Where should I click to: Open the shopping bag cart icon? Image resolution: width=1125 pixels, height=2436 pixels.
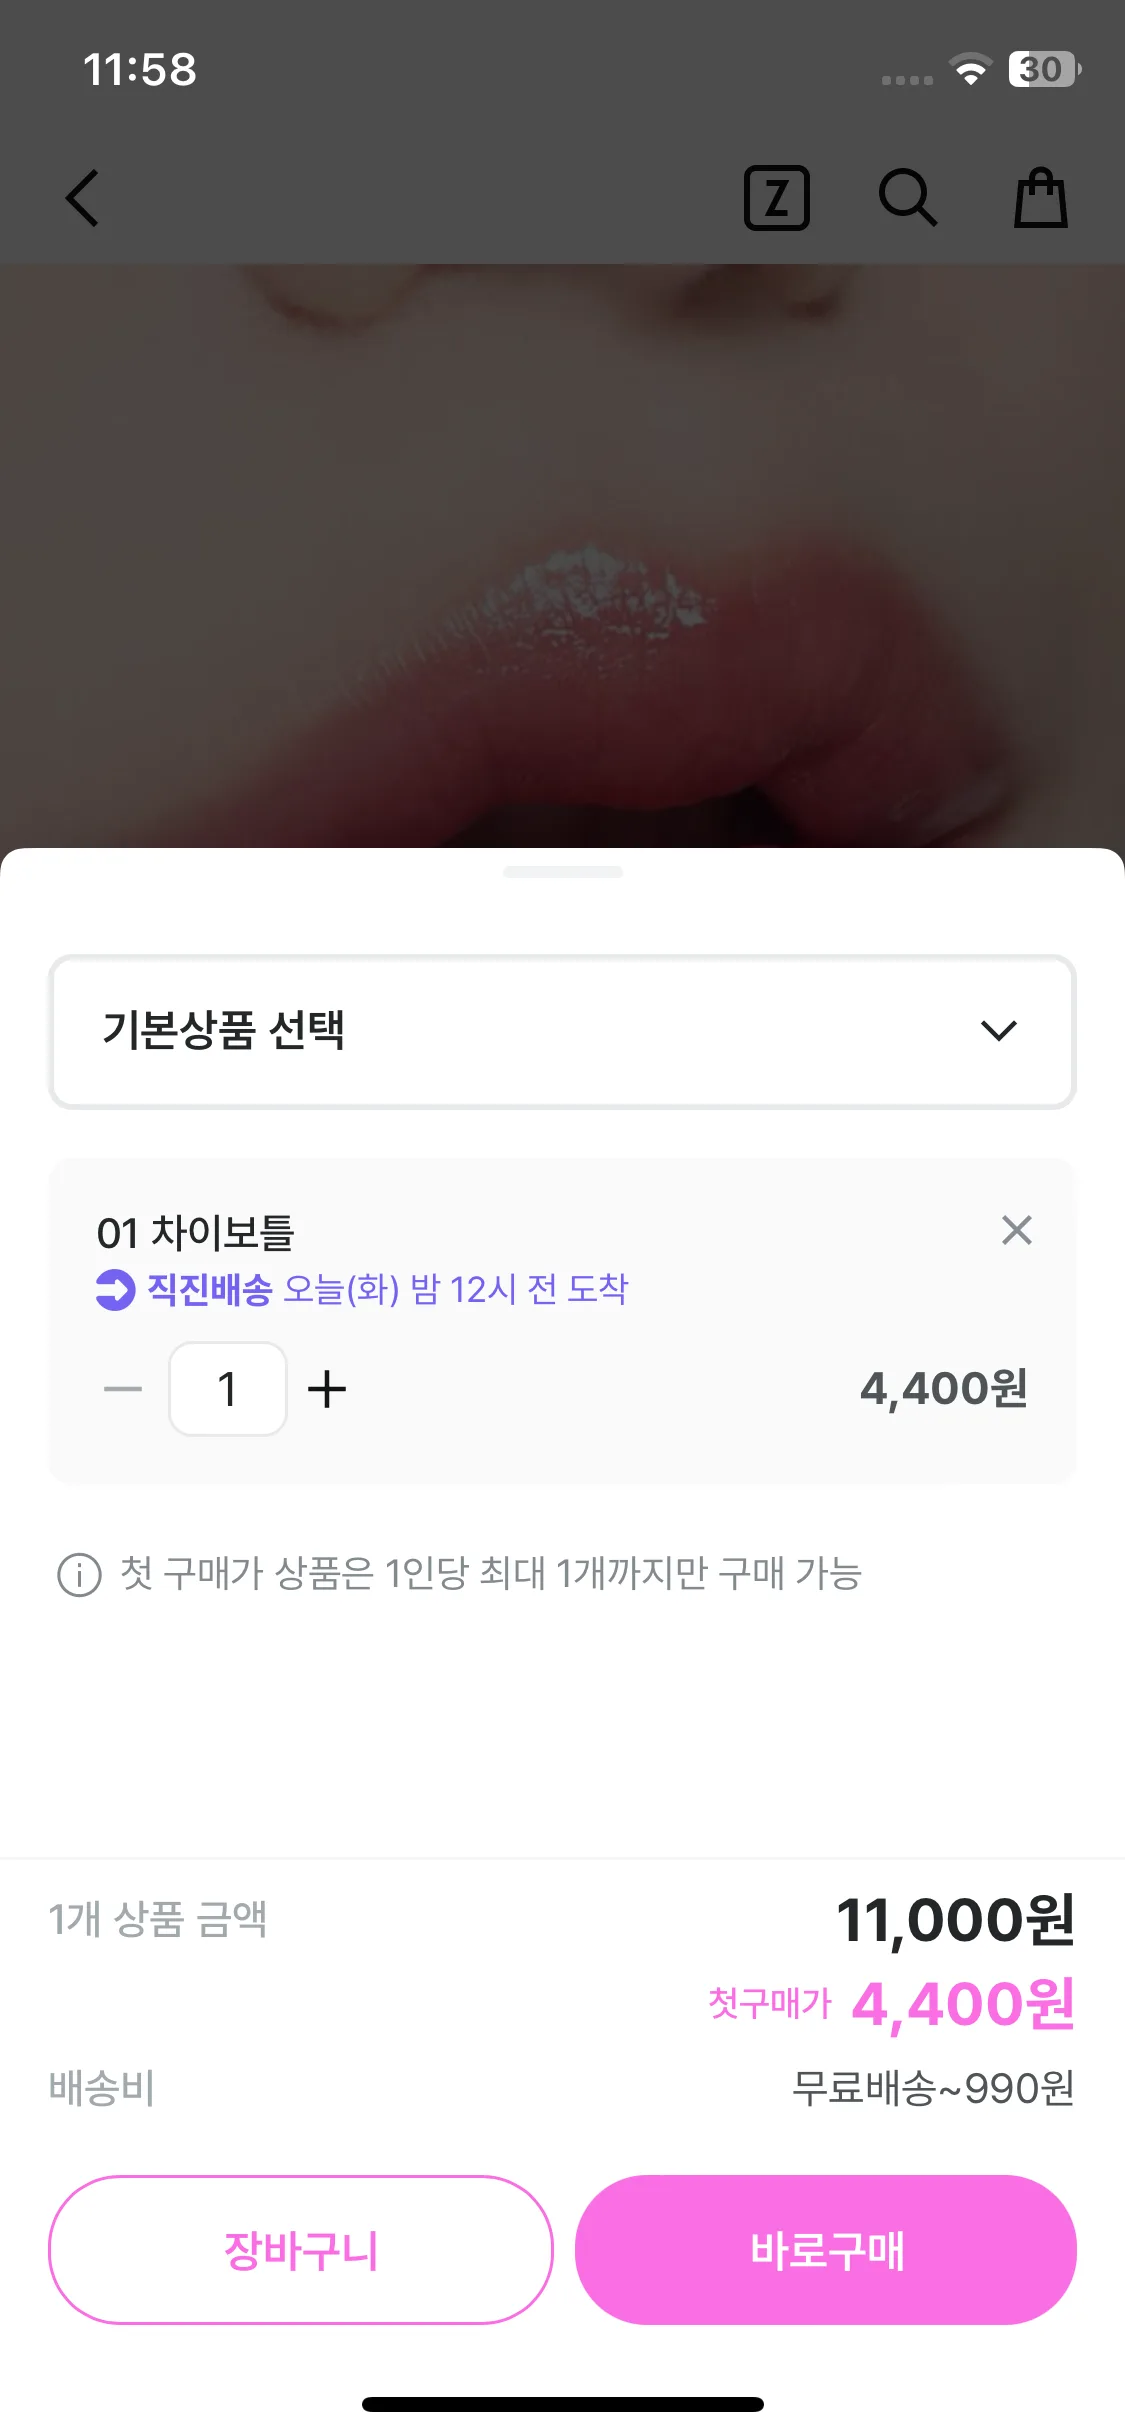coord(1041,198)
